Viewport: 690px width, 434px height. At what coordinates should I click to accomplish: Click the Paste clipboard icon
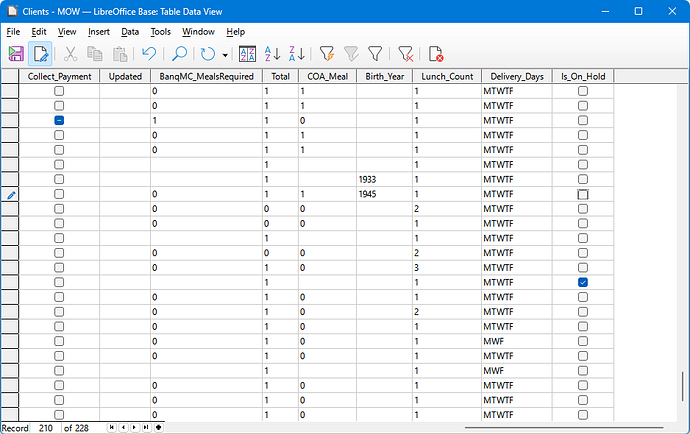click(120, 54)
